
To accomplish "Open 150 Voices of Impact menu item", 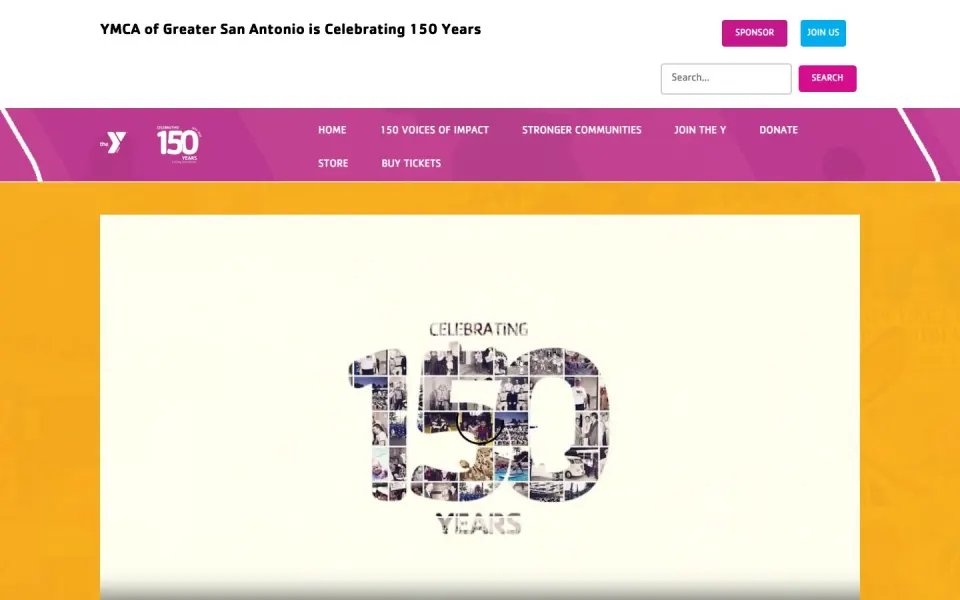I will pyautogui.click(x=434, y=130).
